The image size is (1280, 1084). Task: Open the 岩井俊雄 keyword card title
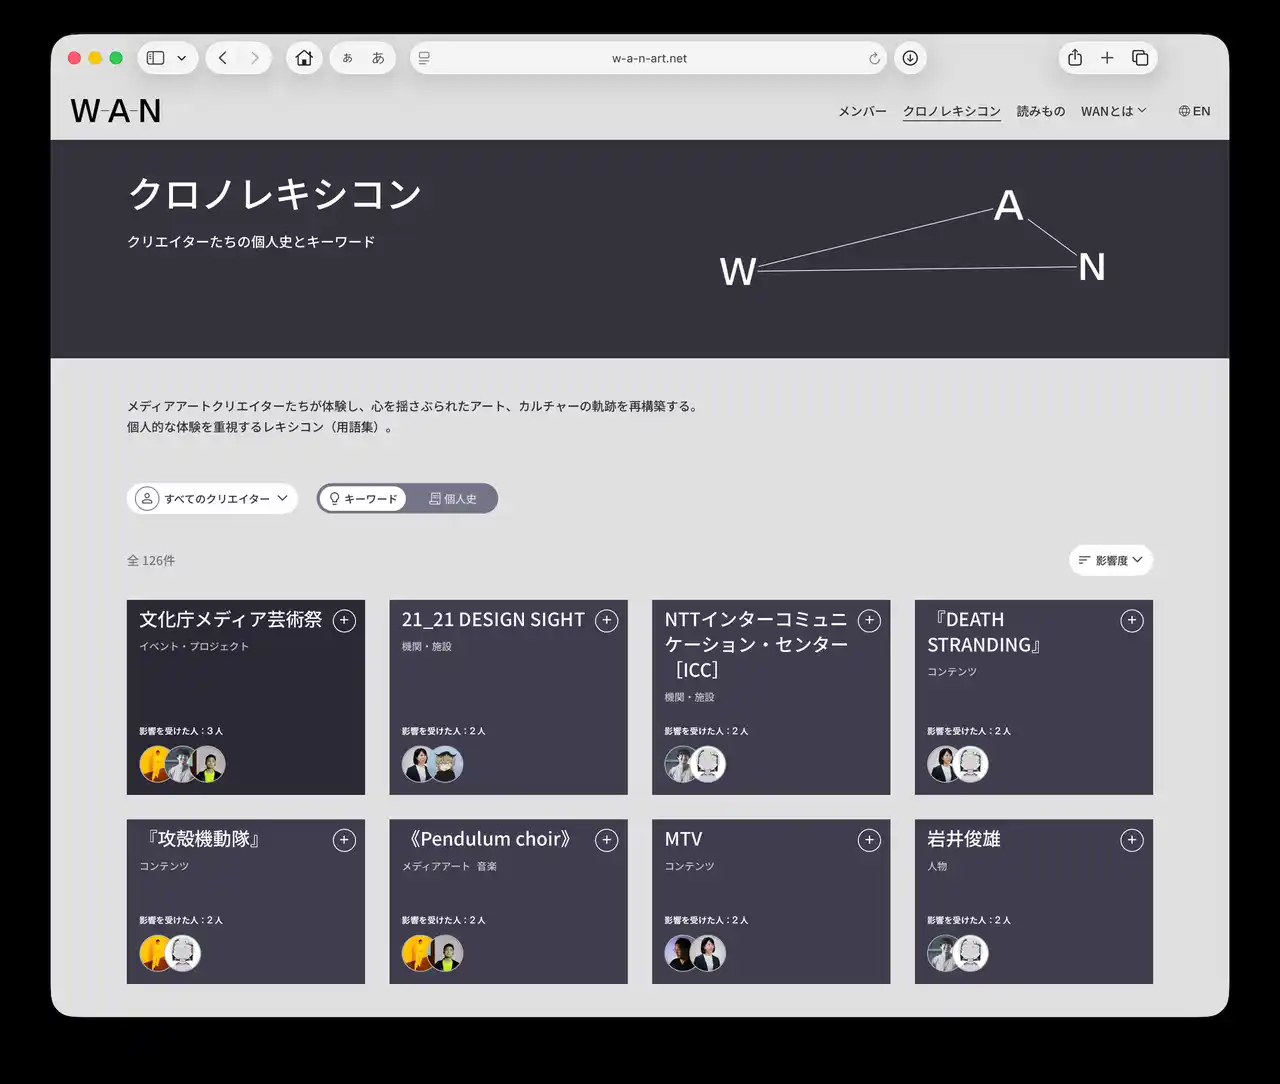(x=963, y=839)
